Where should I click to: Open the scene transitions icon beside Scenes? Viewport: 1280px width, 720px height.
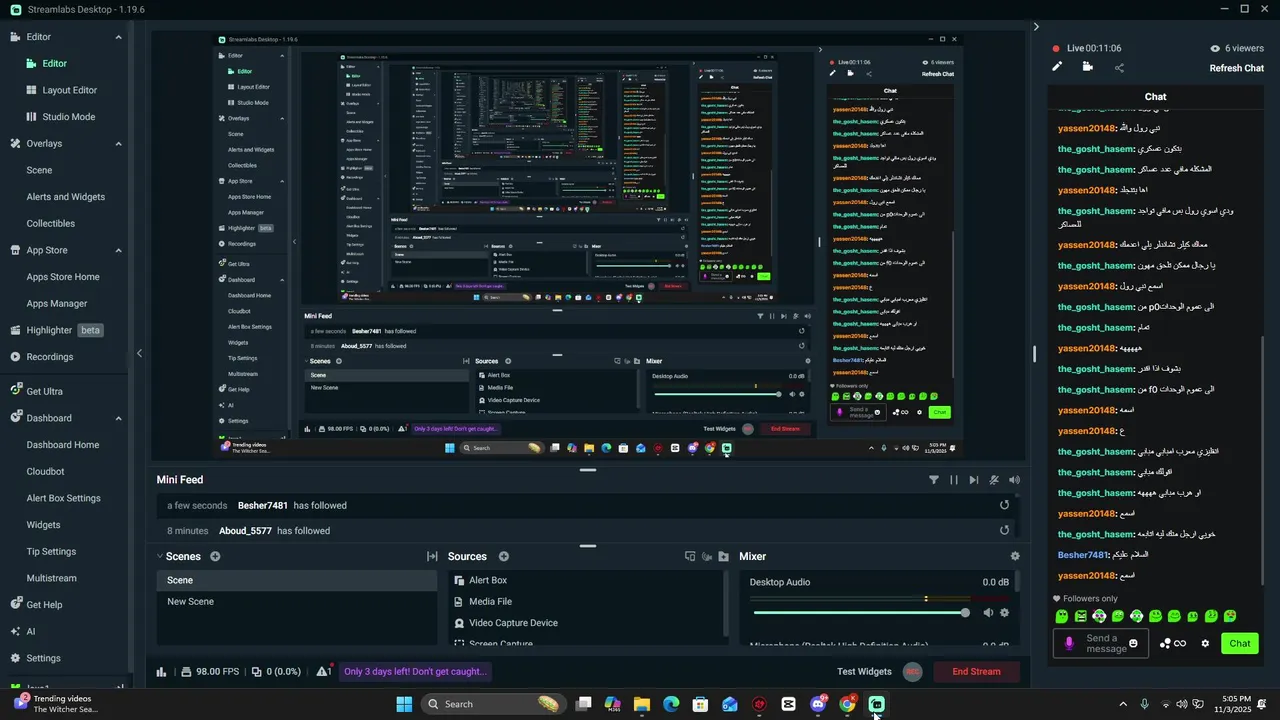[x=432, y=557]
